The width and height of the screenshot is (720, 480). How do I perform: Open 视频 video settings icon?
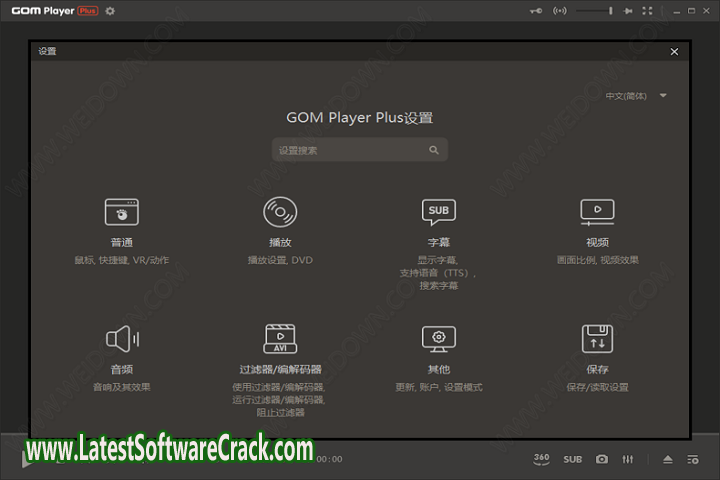(x=597, y=212)
